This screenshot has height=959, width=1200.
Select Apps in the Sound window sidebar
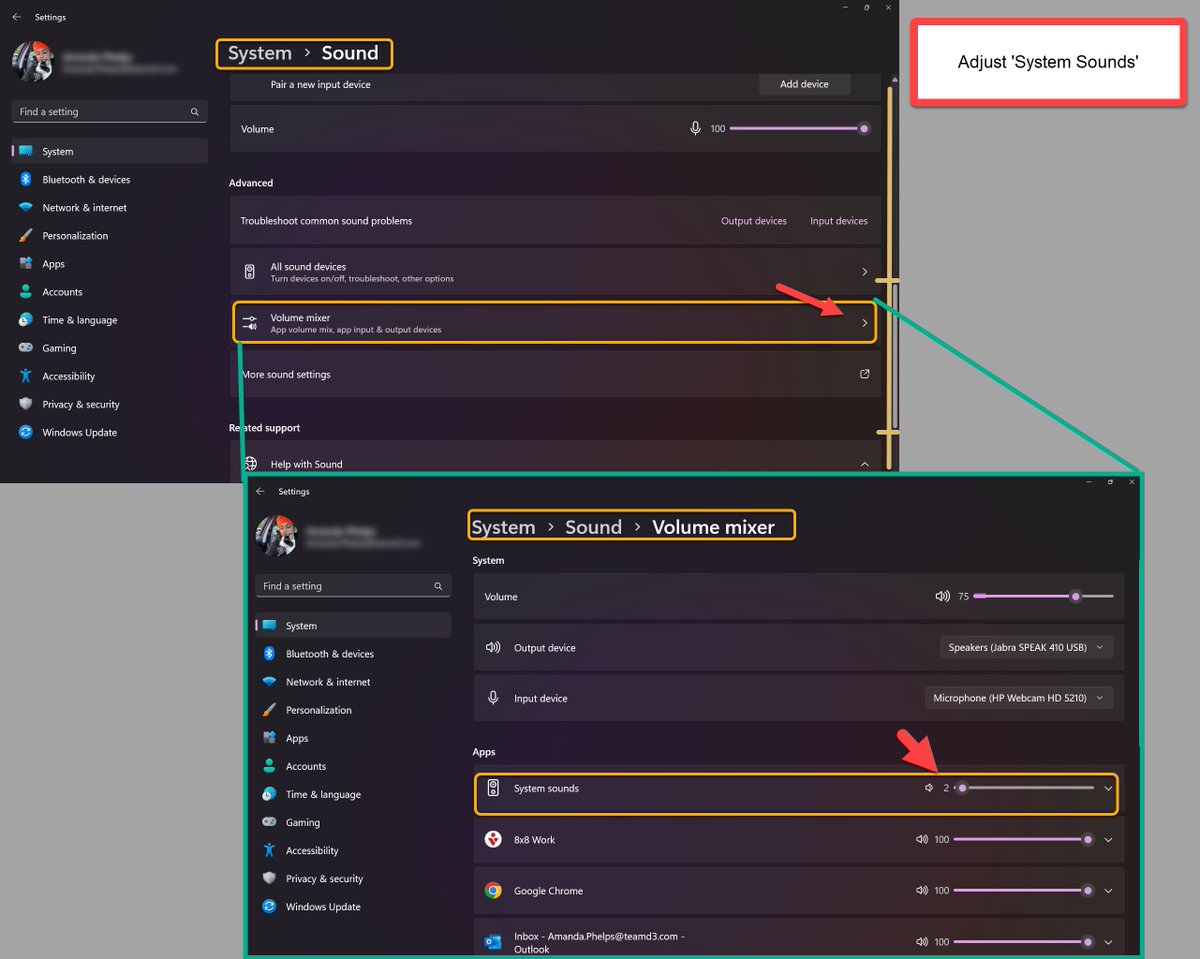[x=110, y=264]
